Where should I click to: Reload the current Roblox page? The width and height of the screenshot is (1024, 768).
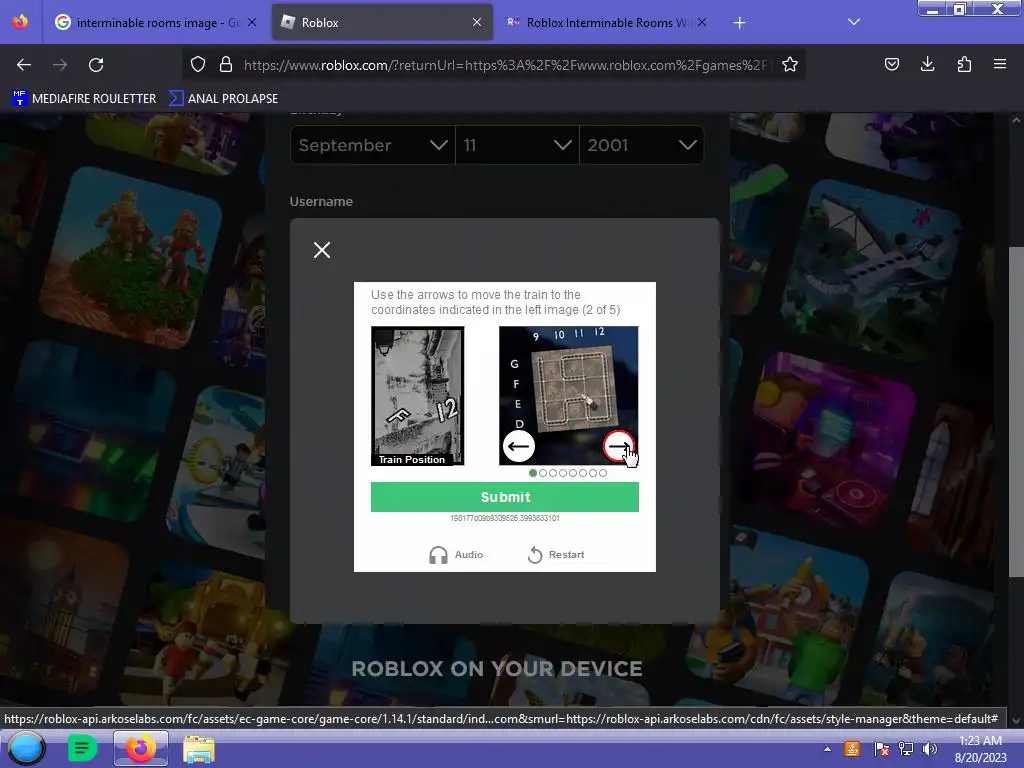coord(96,65)
